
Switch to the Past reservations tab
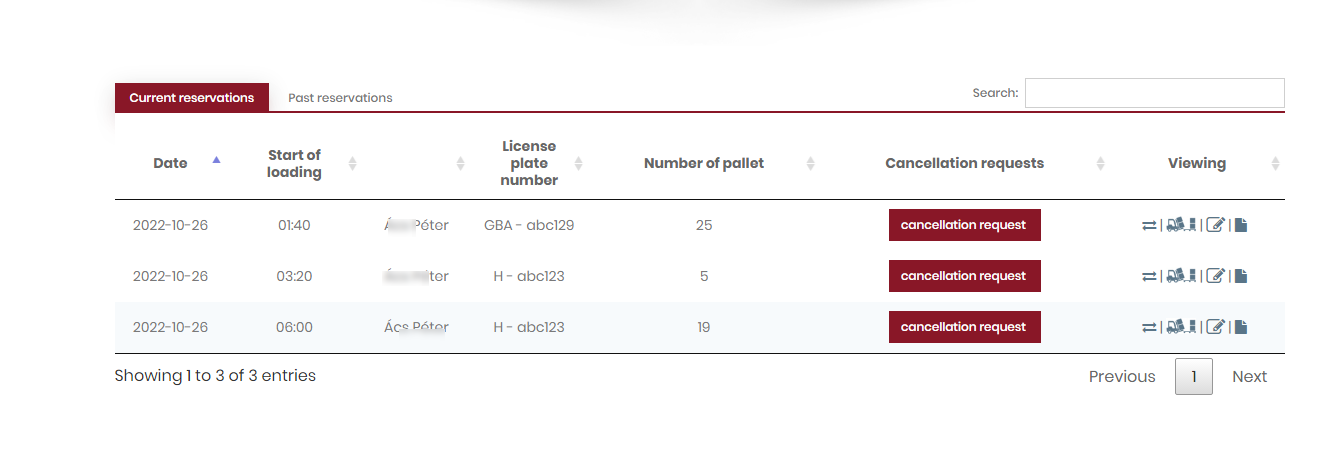pyautogui.click(x=340, y=98)
